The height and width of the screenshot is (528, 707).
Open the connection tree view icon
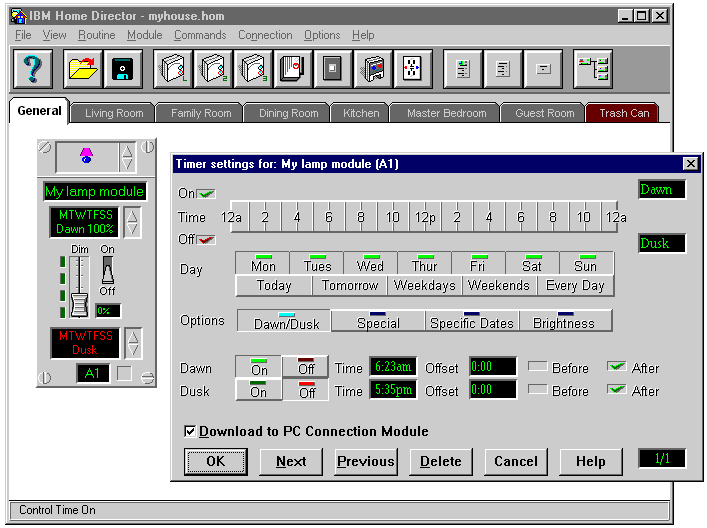pyautogui.click(x=593, y=69)
